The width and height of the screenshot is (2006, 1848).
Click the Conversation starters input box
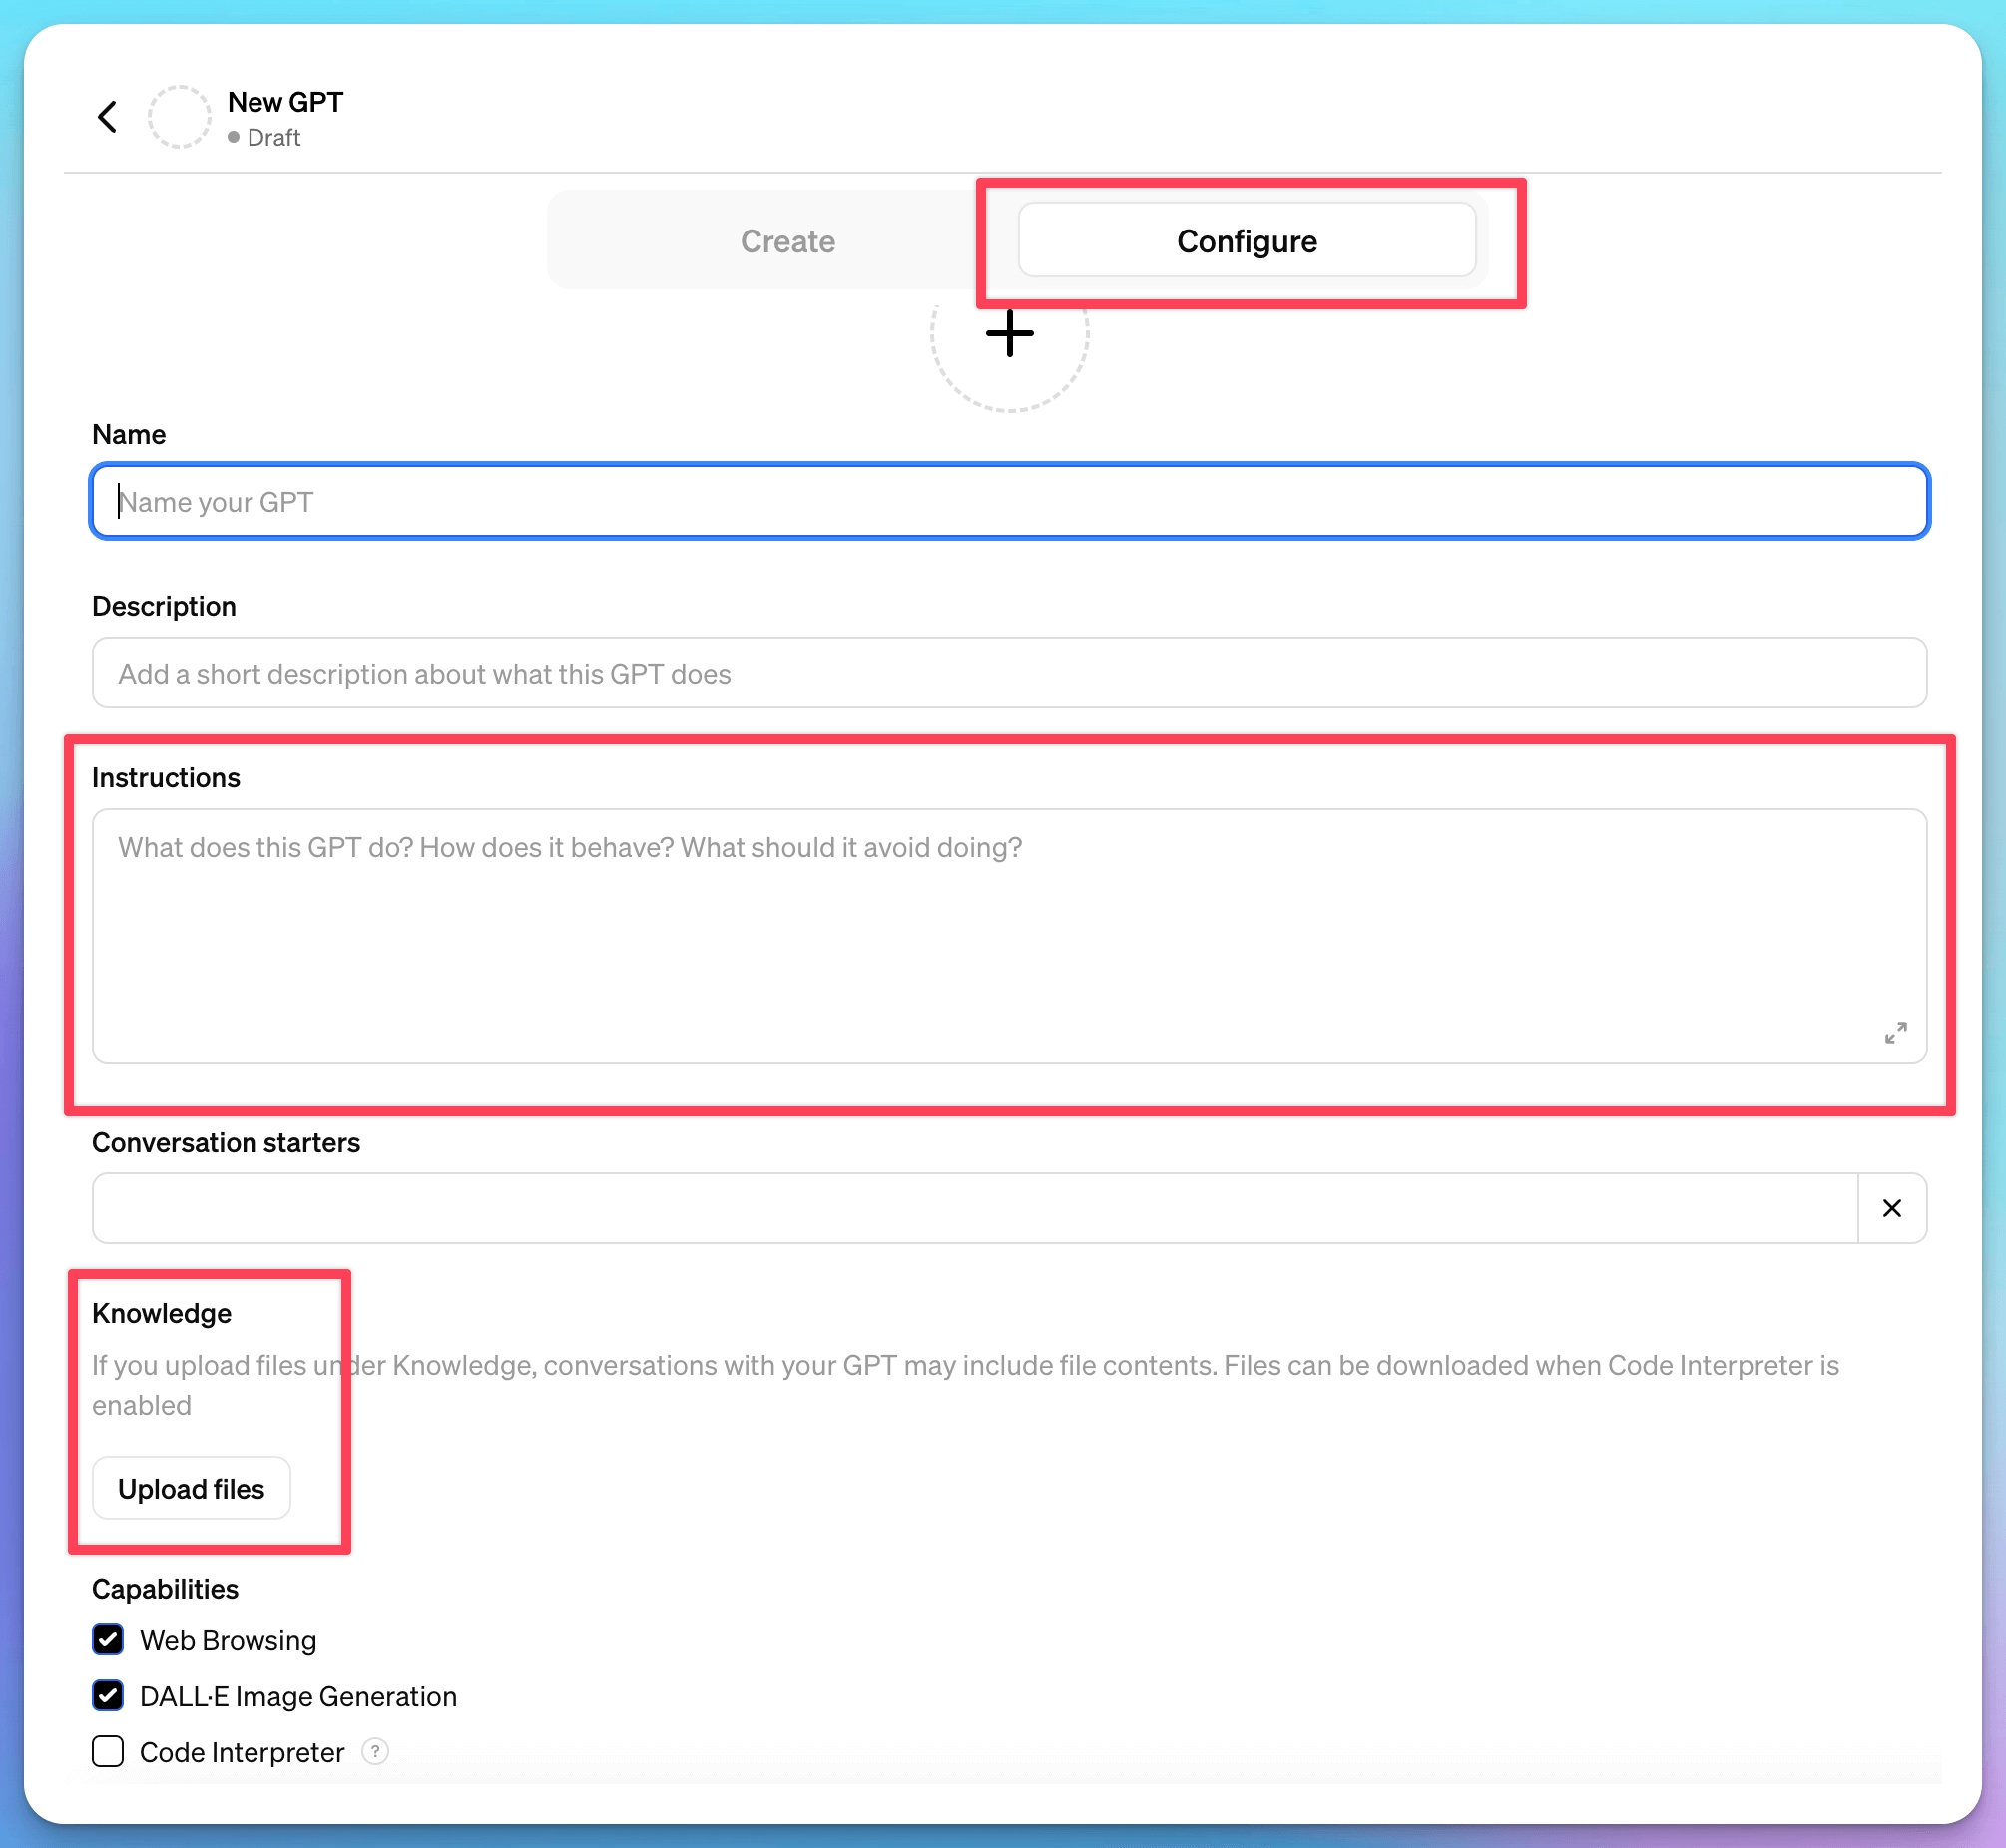pos(974,1208)
